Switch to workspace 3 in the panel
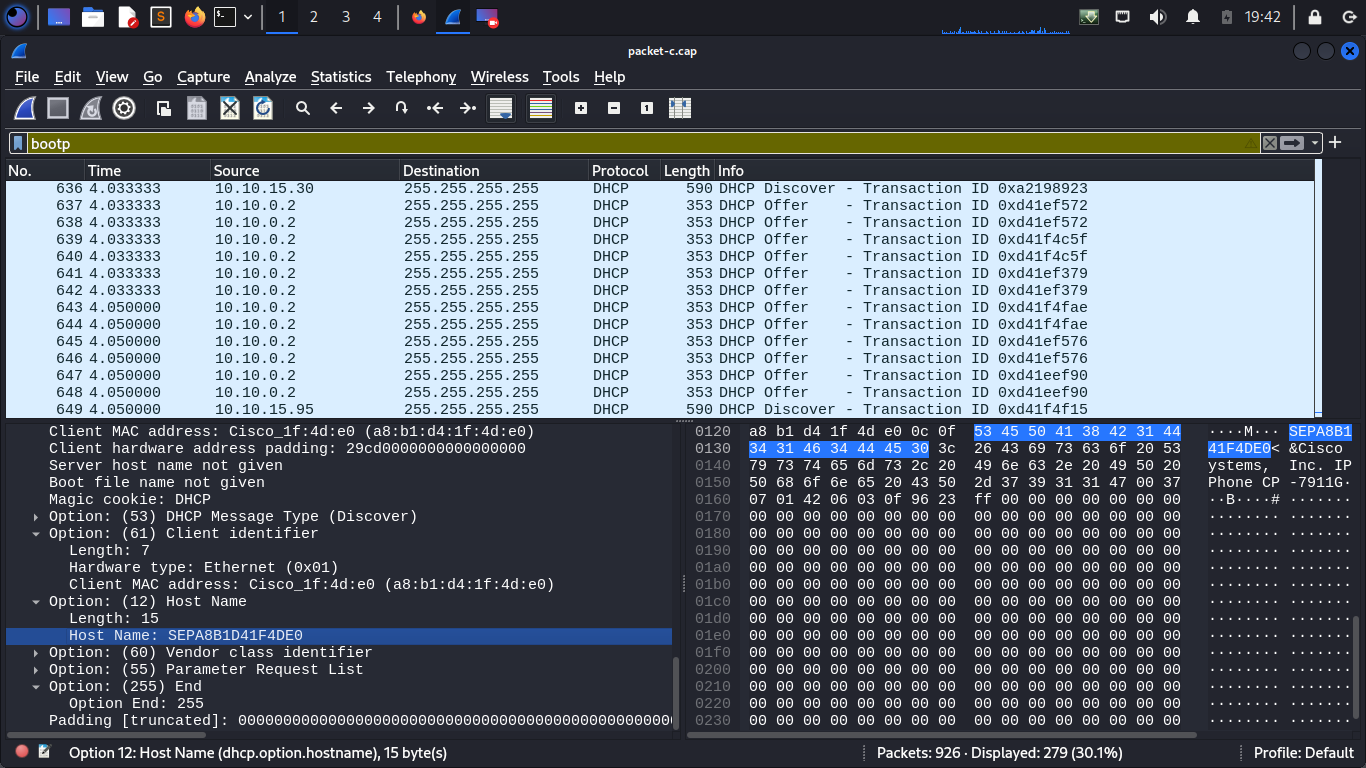This screenshot has width=1366, height=768. [x=345, y=17]
